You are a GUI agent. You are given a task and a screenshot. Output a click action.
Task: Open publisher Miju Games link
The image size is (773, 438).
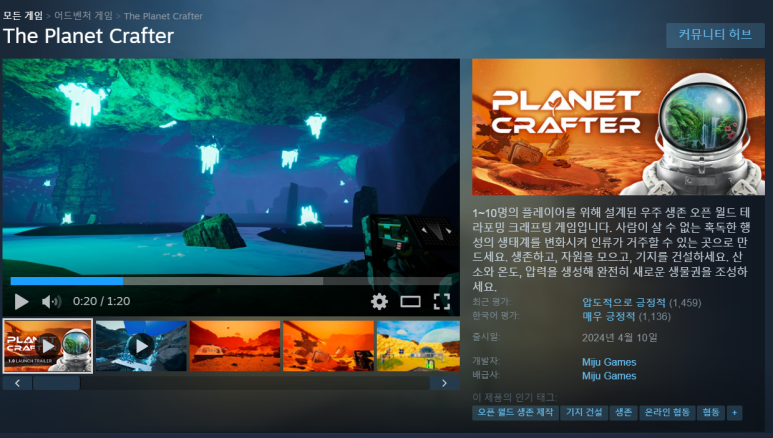[609, 376]
